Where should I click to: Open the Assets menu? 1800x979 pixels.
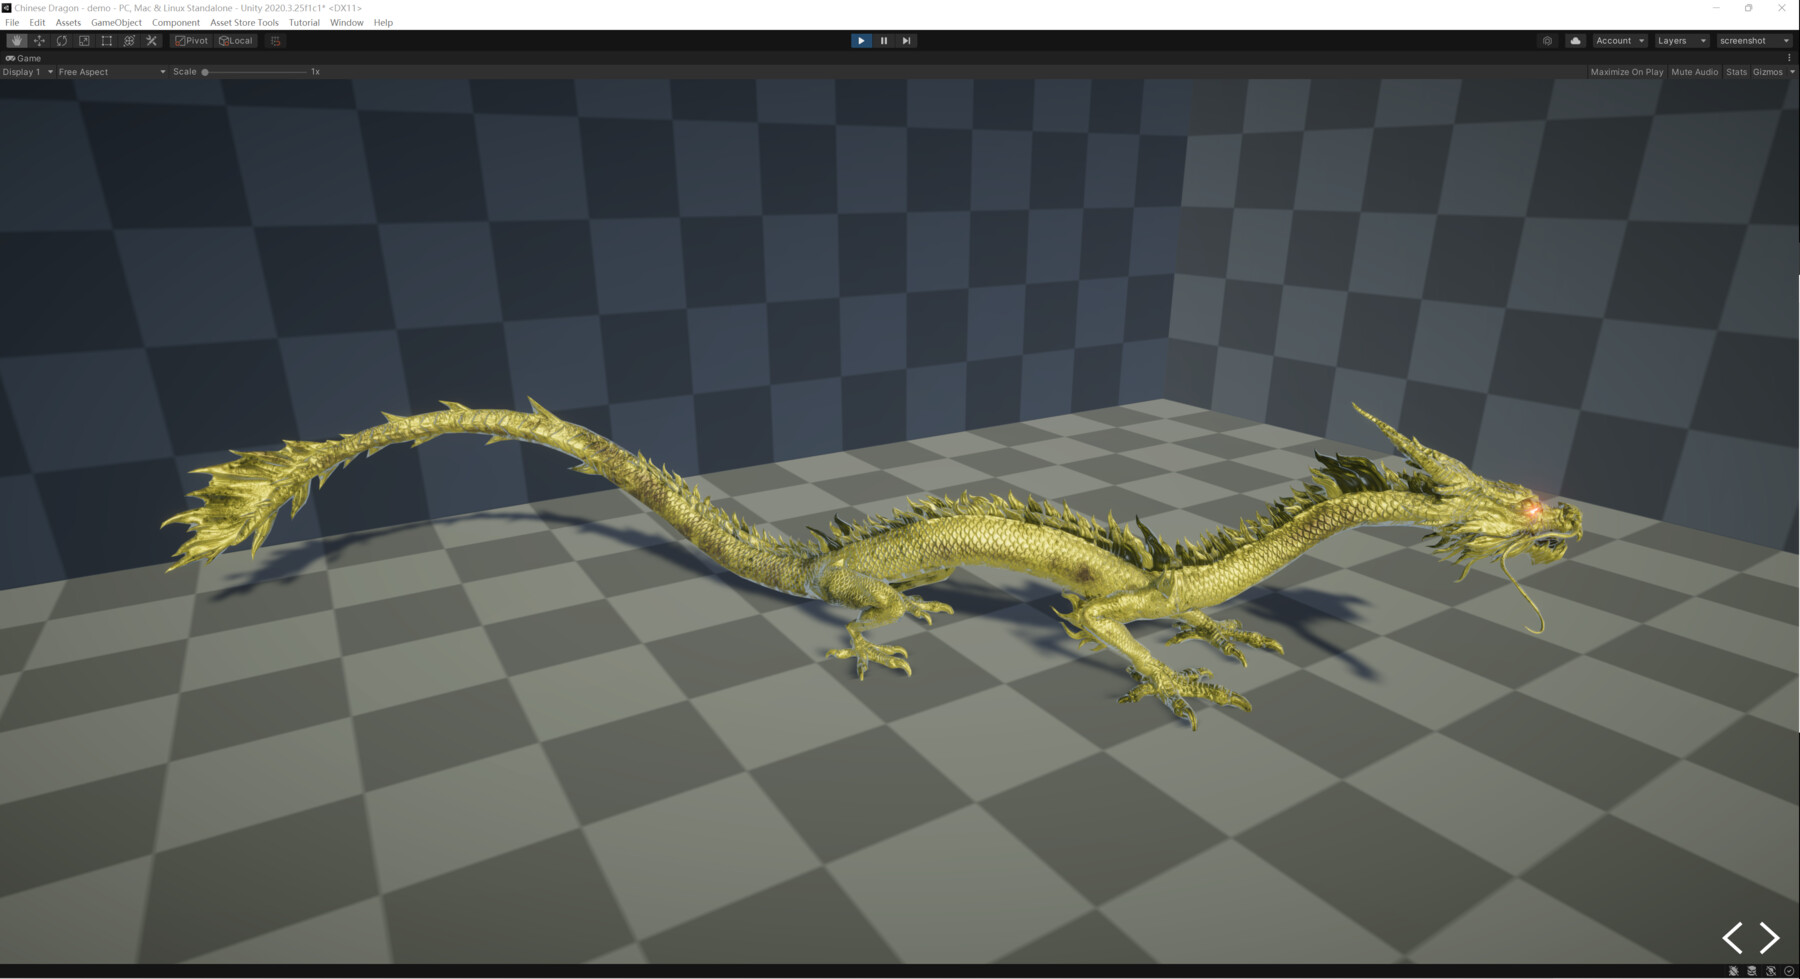point(68,22)
